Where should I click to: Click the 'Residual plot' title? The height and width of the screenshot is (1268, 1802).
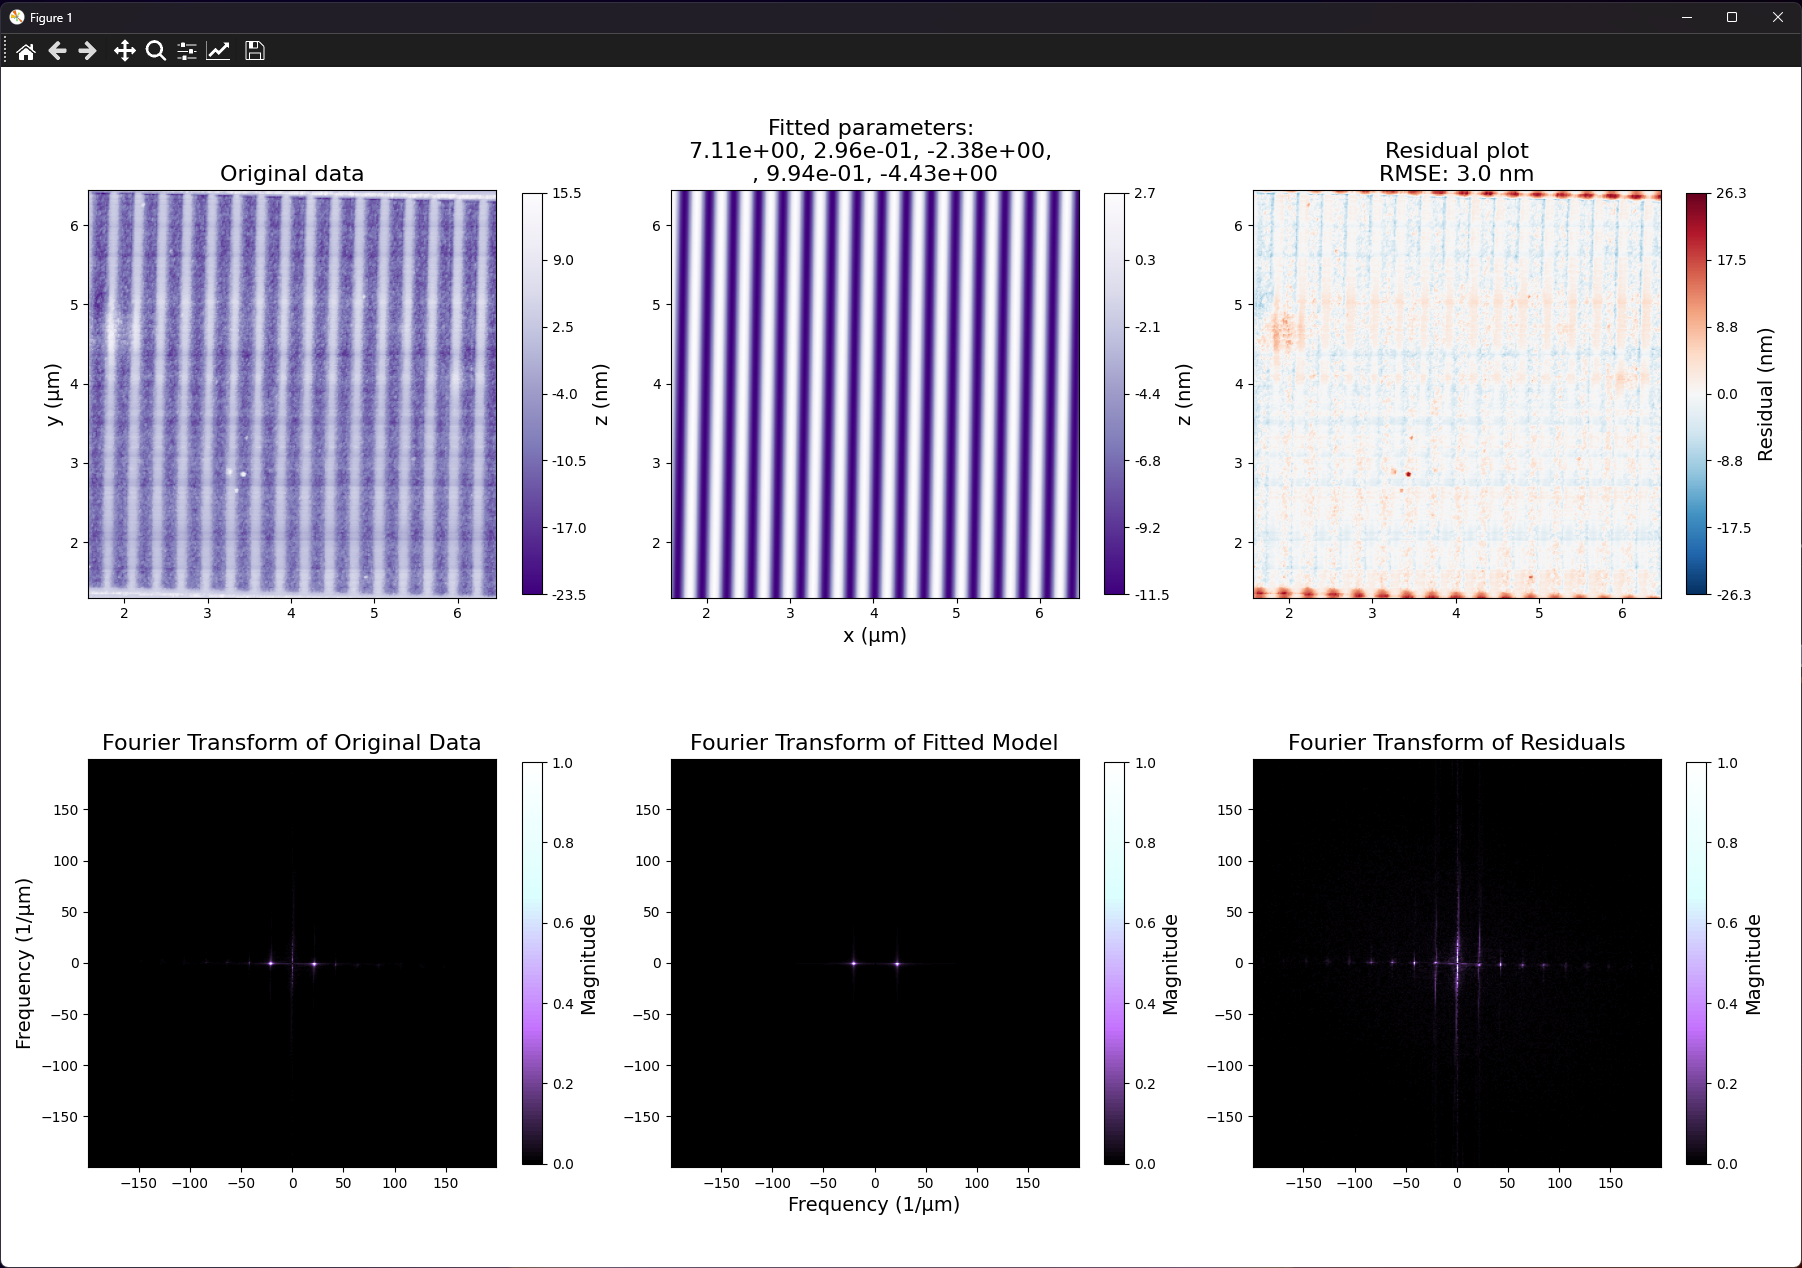[1456, 151]
